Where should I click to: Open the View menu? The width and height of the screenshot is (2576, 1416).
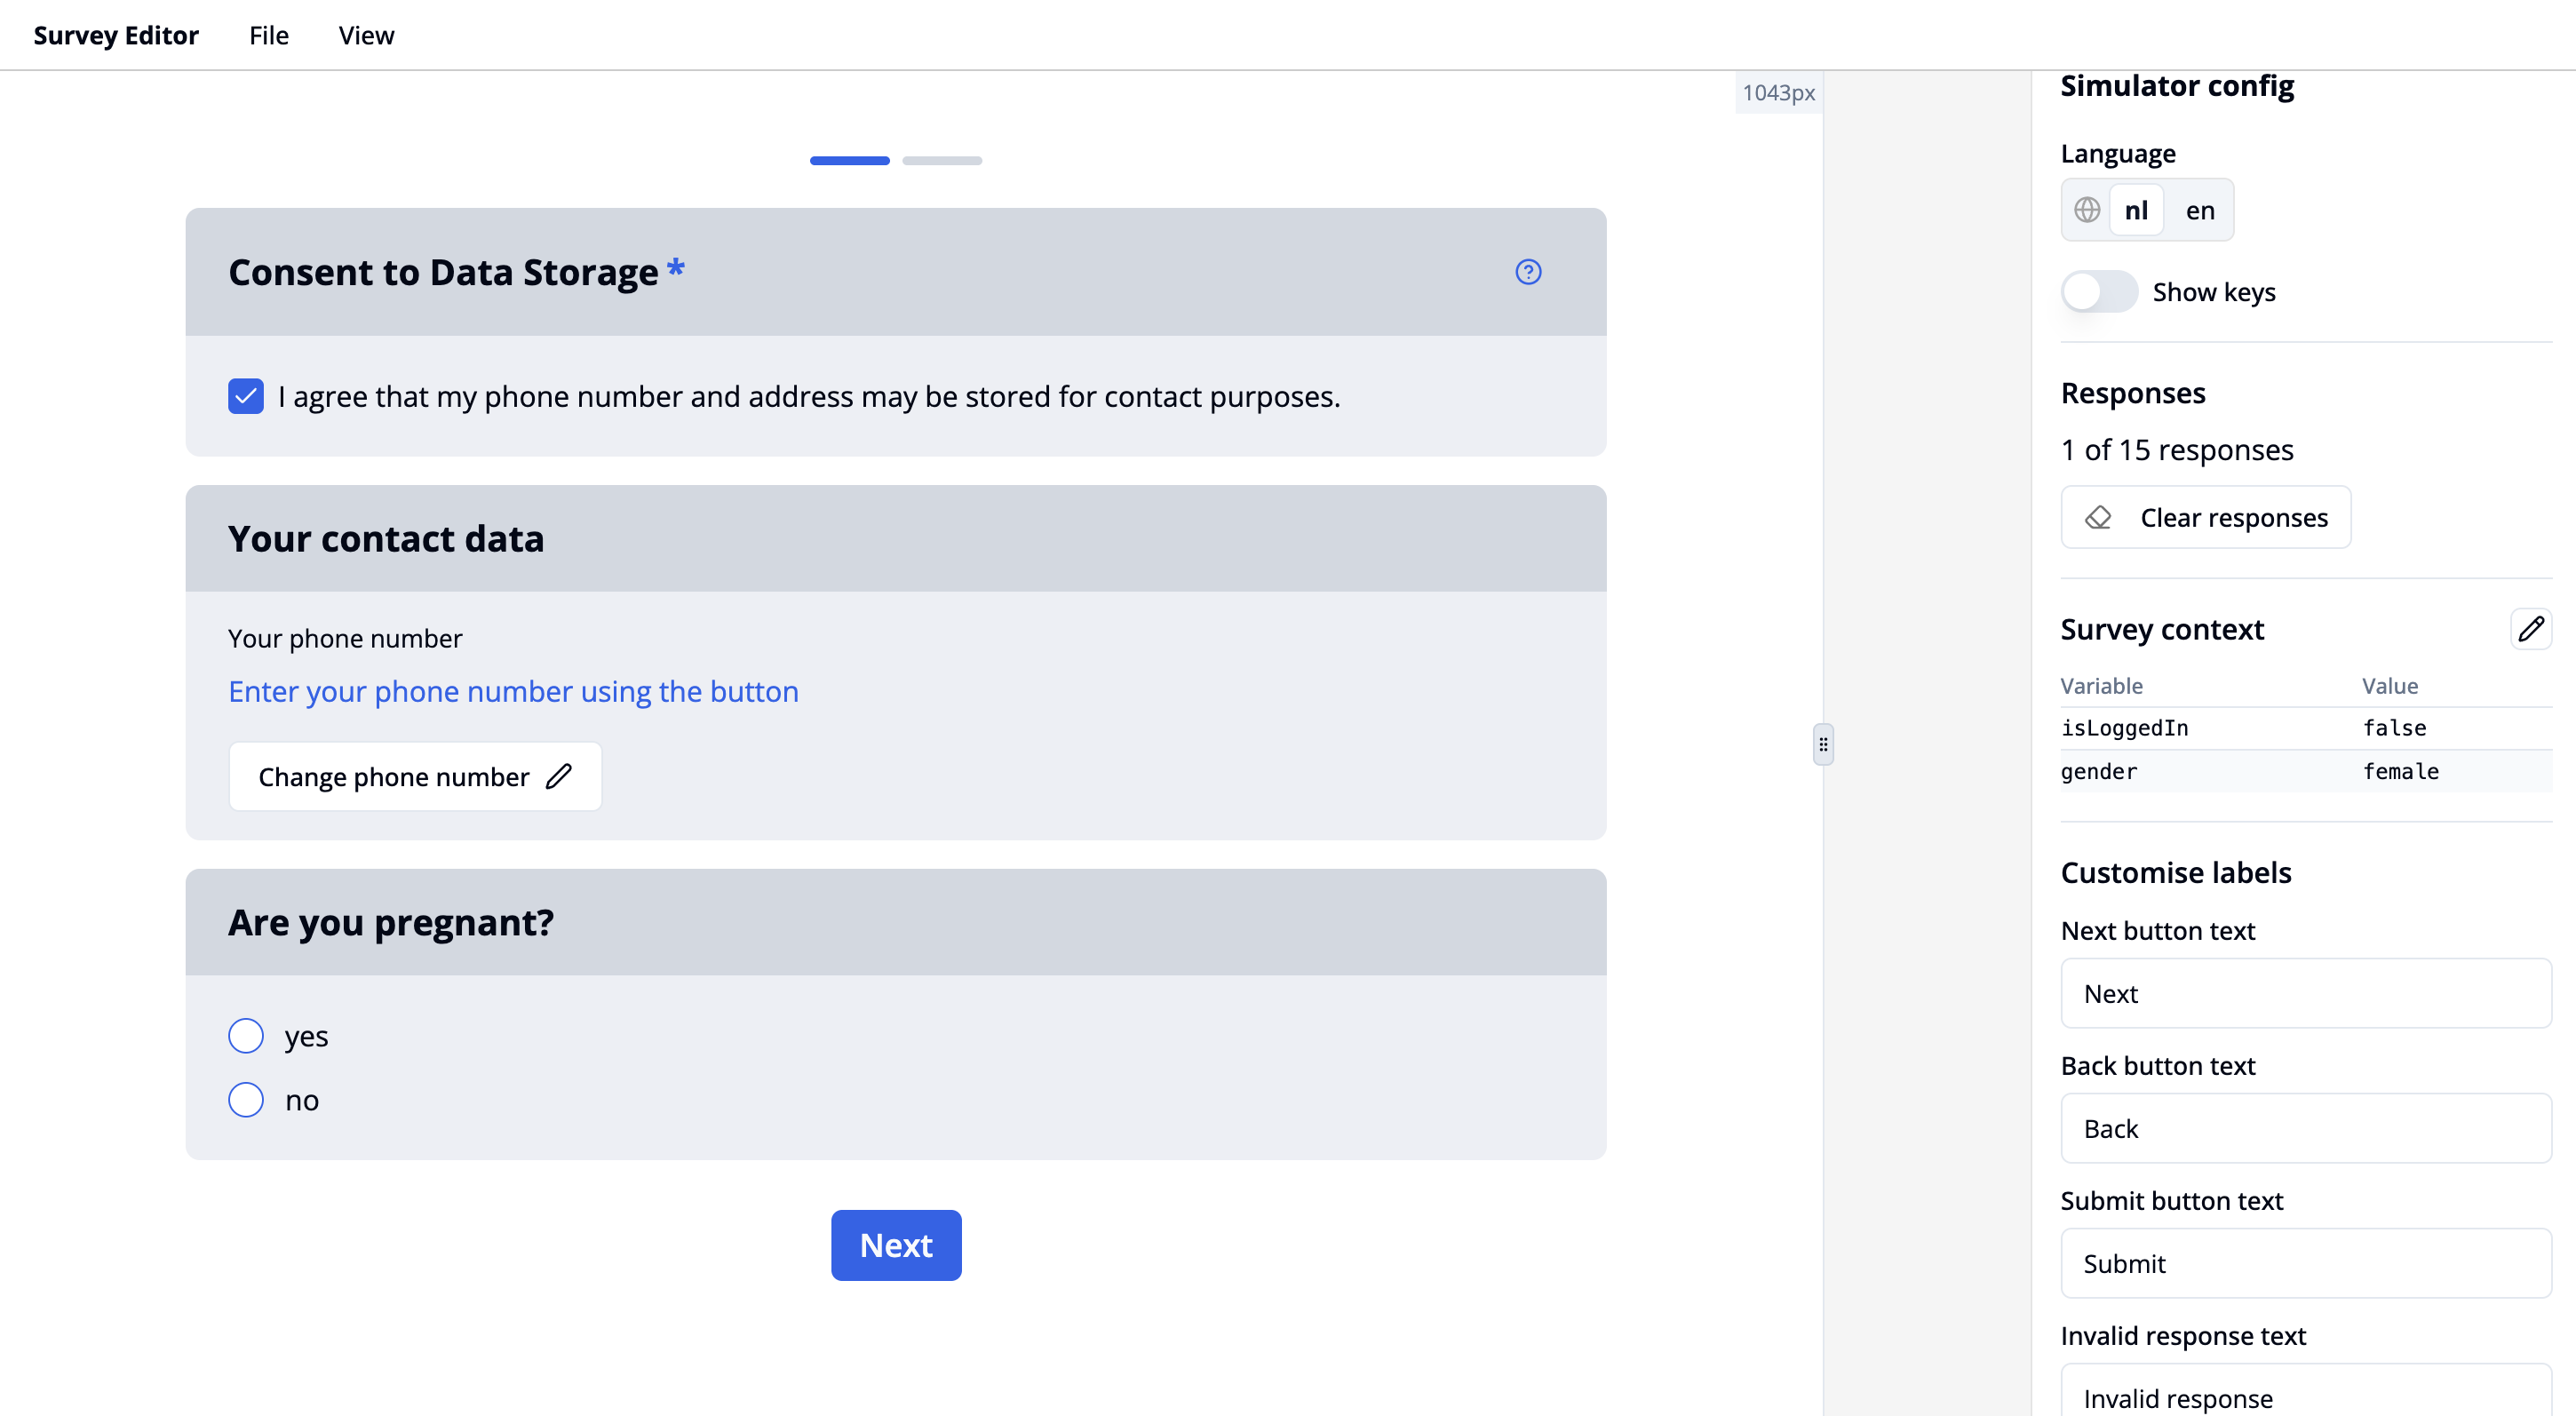tap(366, 35)
